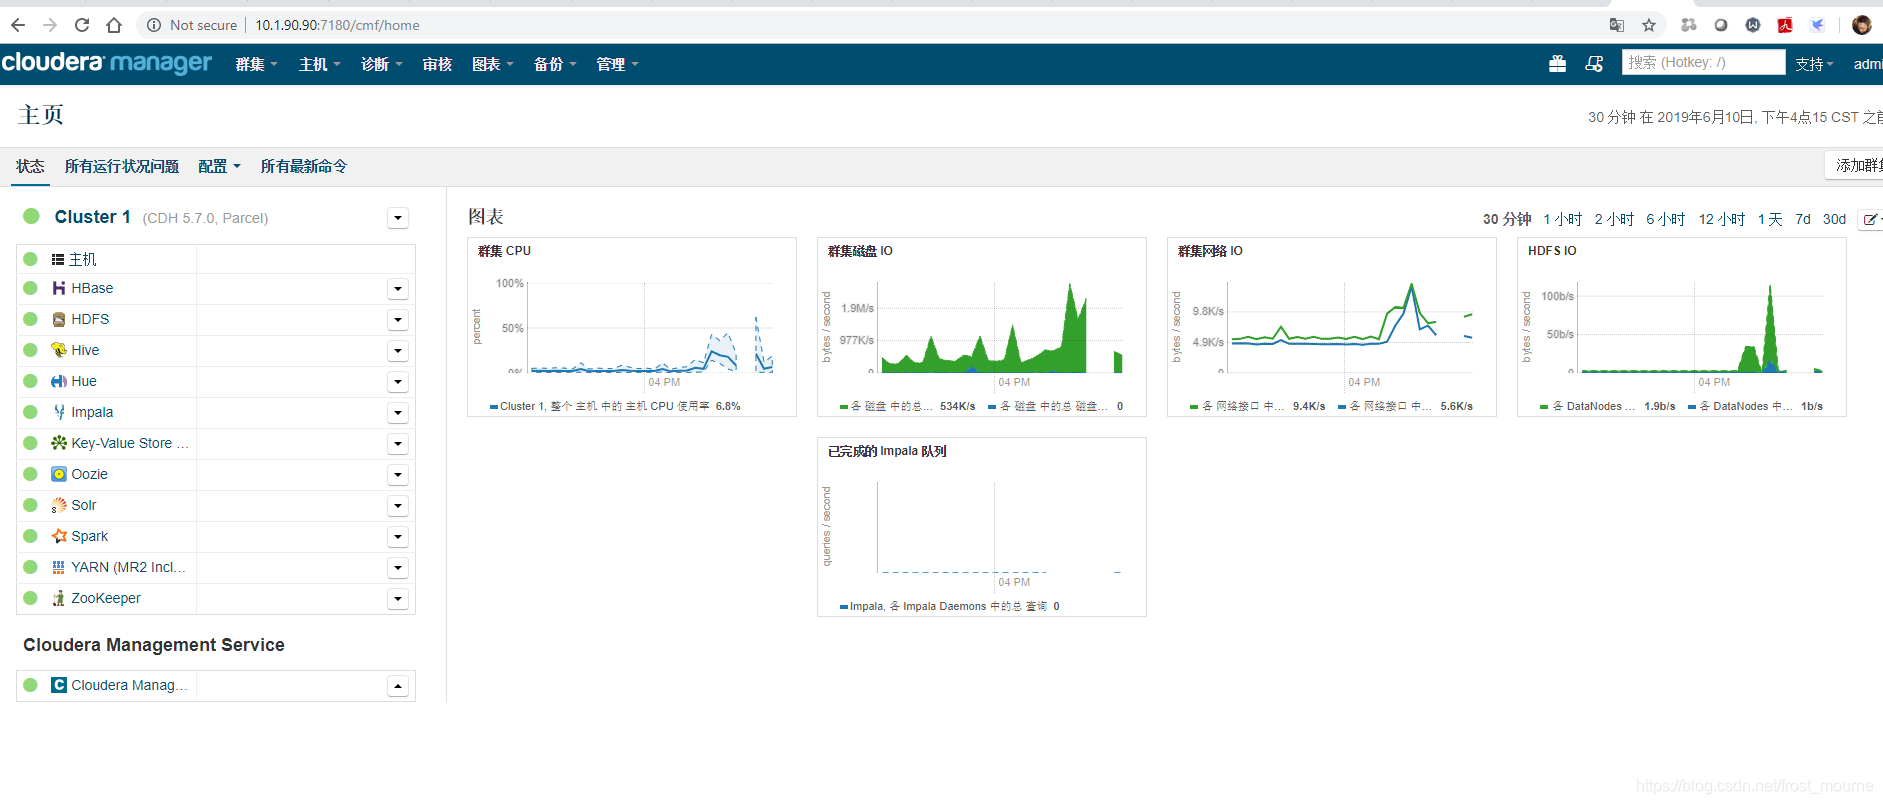Click the Impala service icon
Screen dimensions: 1883x804
pyautogui.click(x=59, y=412)
